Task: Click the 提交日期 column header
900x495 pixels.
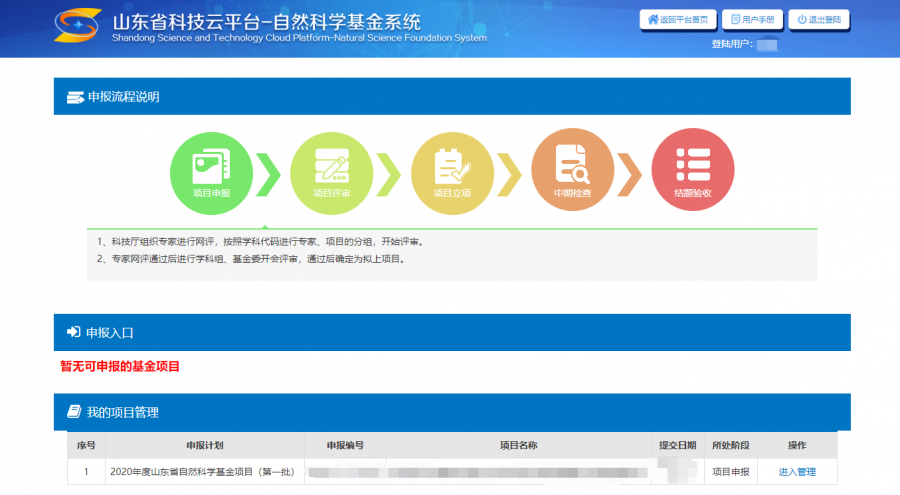Action: [x=676, y=445]
